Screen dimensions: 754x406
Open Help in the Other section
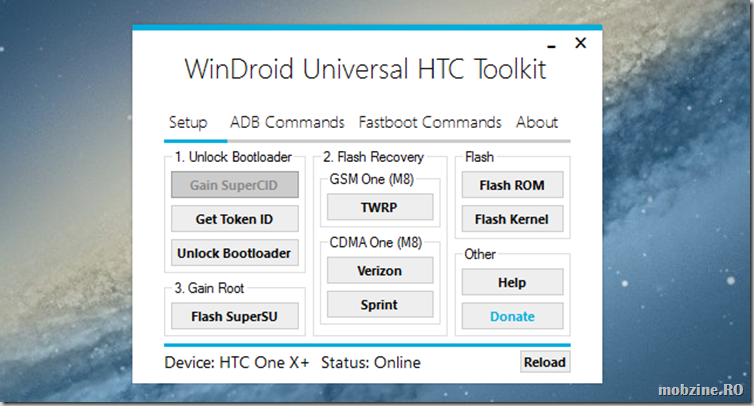click(x=513, y=282)
